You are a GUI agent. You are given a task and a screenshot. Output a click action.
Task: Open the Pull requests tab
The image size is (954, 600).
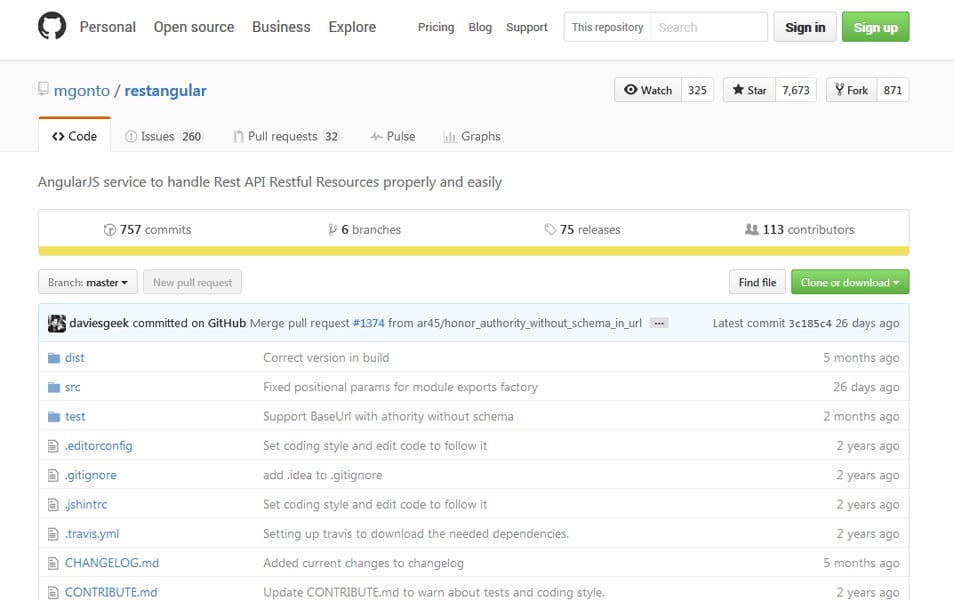click(287, 136)
